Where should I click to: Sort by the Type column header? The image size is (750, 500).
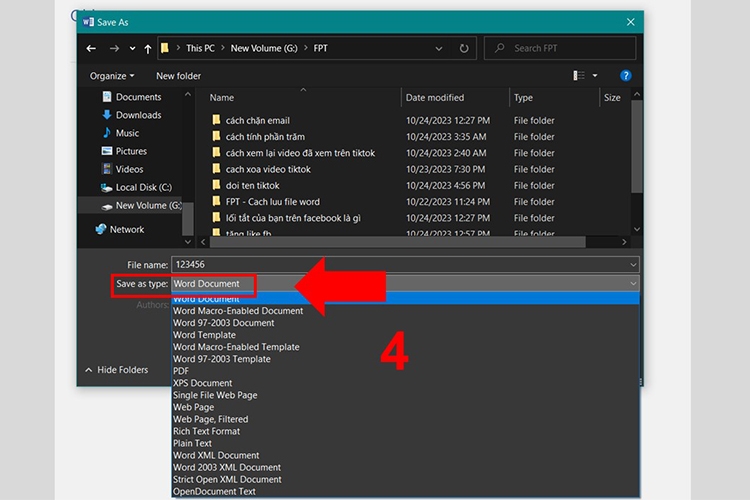coord(523,98)
